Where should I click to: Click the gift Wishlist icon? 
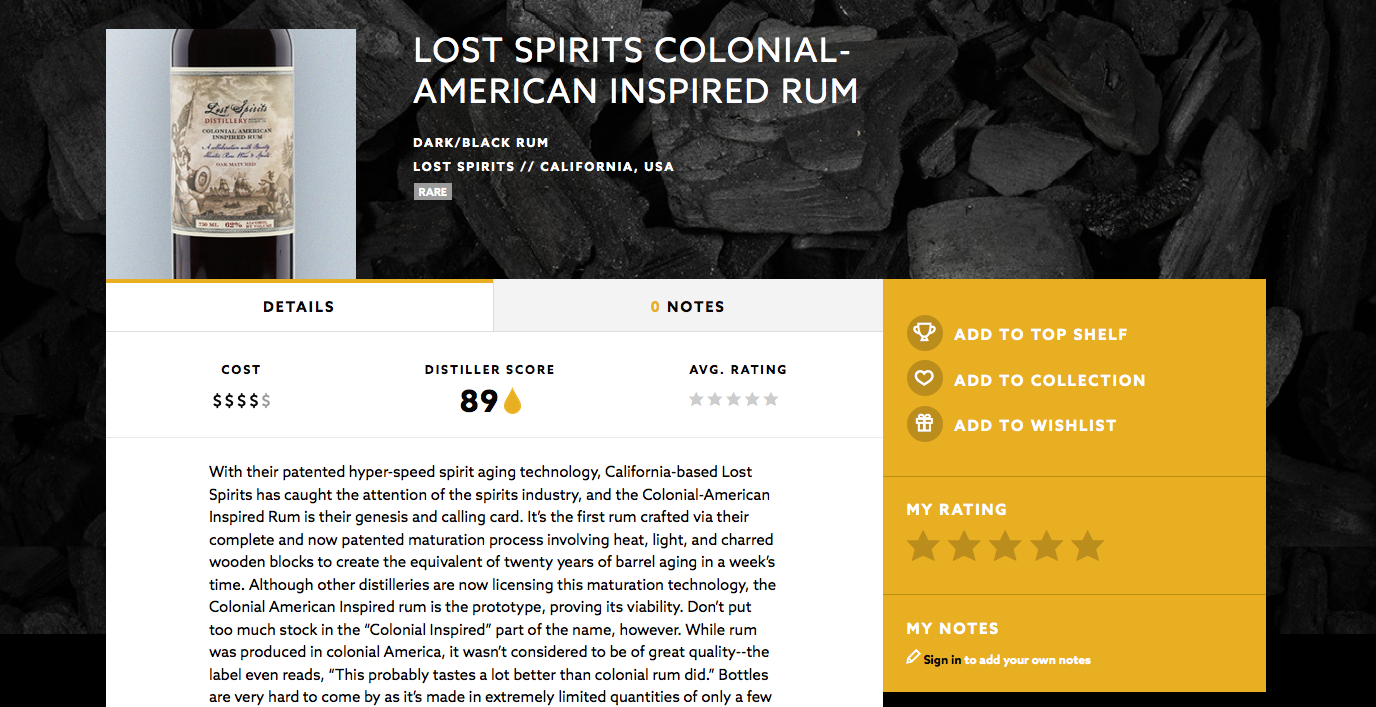click(x=924, y=424)
